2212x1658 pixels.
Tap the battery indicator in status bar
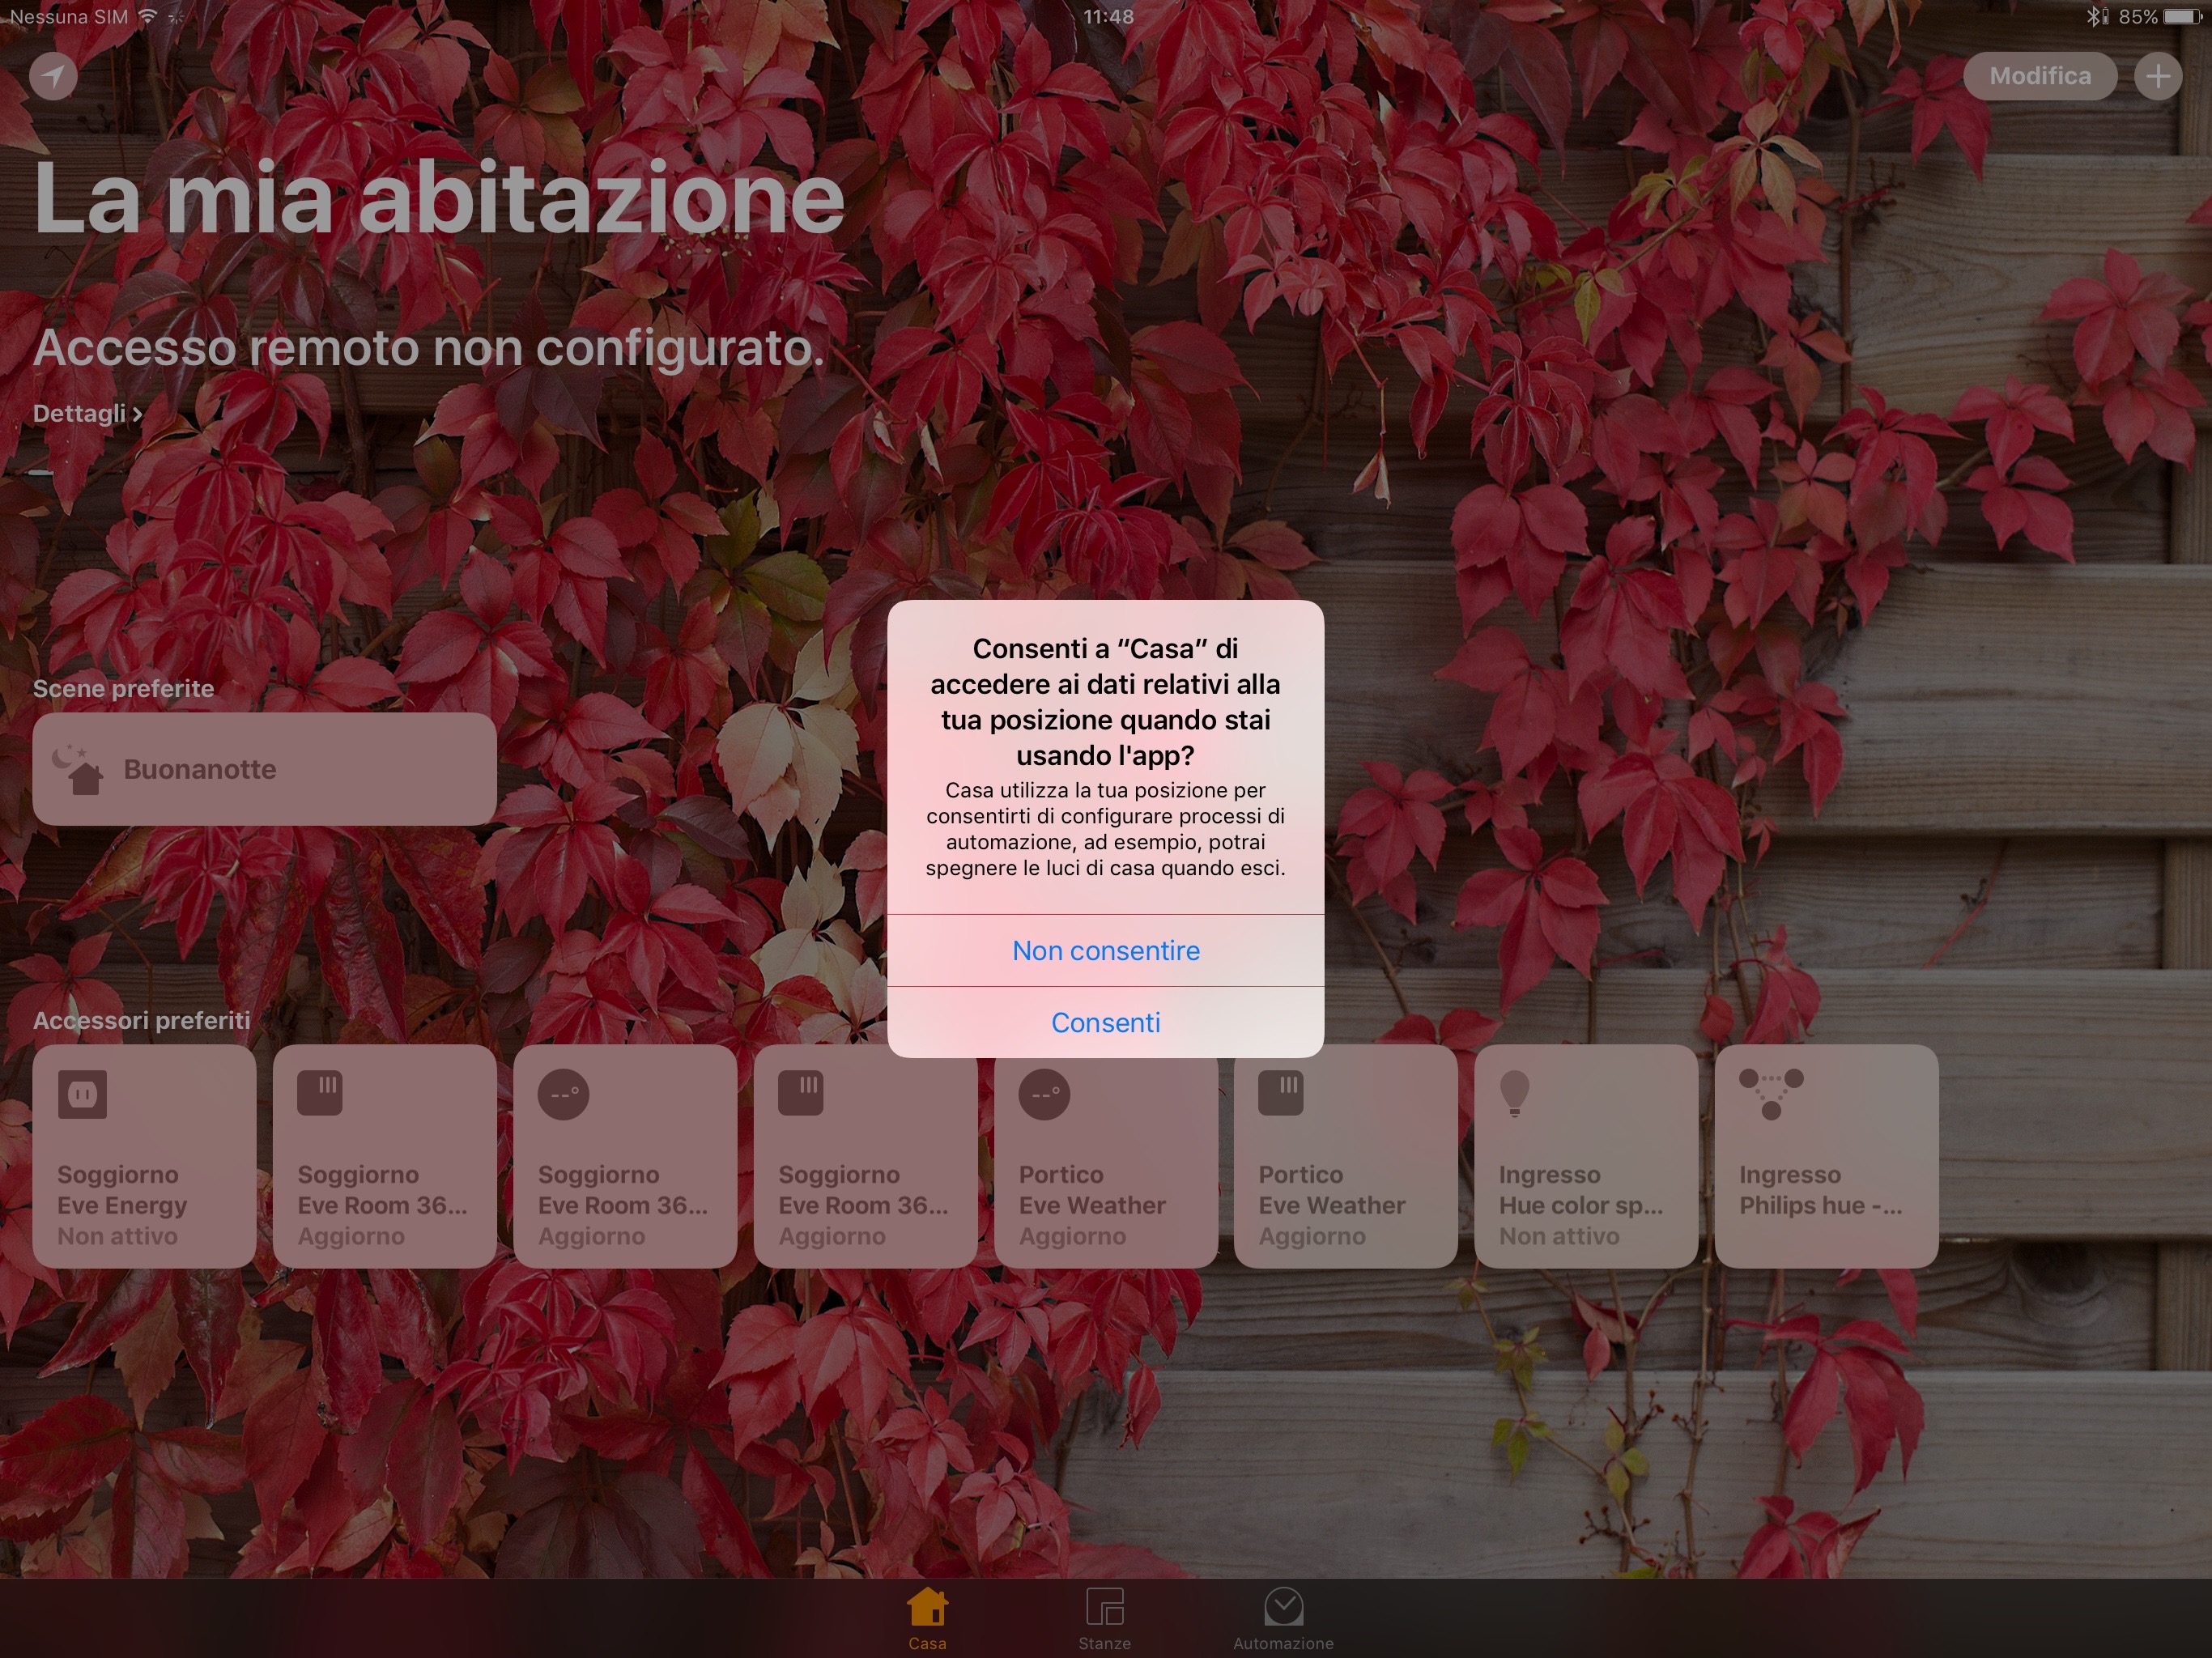click(2183, 17)
